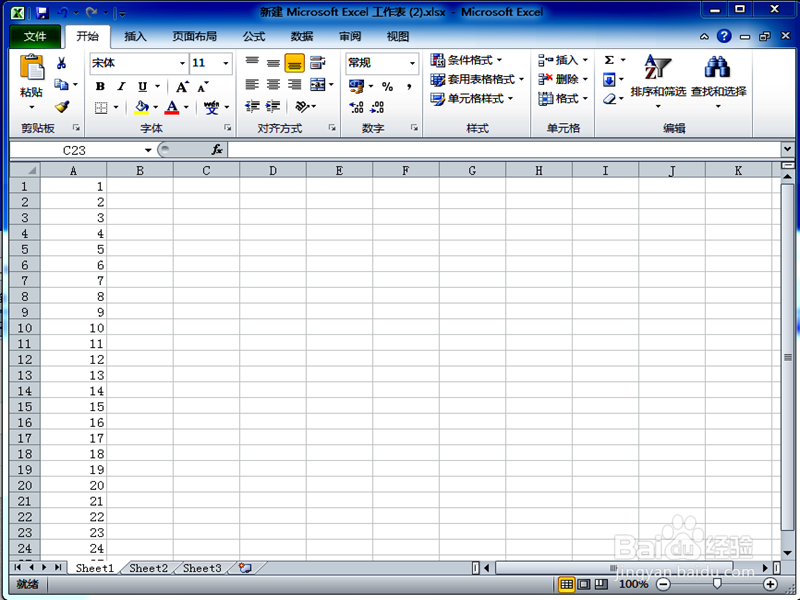Viewport: 800px width, 600px height.
Task: Click in the formula bar input
Action: click(x=504, y=149)
